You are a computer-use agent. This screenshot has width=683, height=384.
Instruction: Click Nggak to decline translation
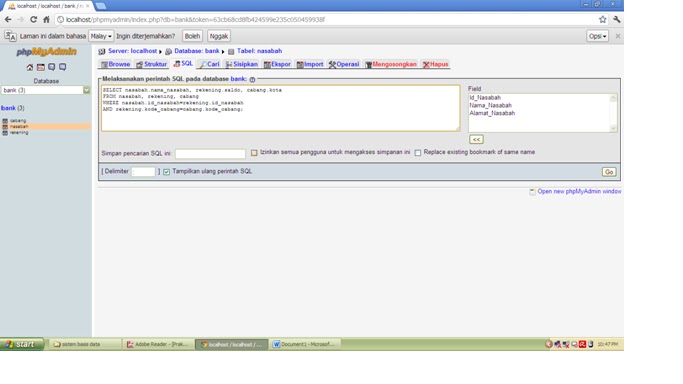[x=219, y=36]
